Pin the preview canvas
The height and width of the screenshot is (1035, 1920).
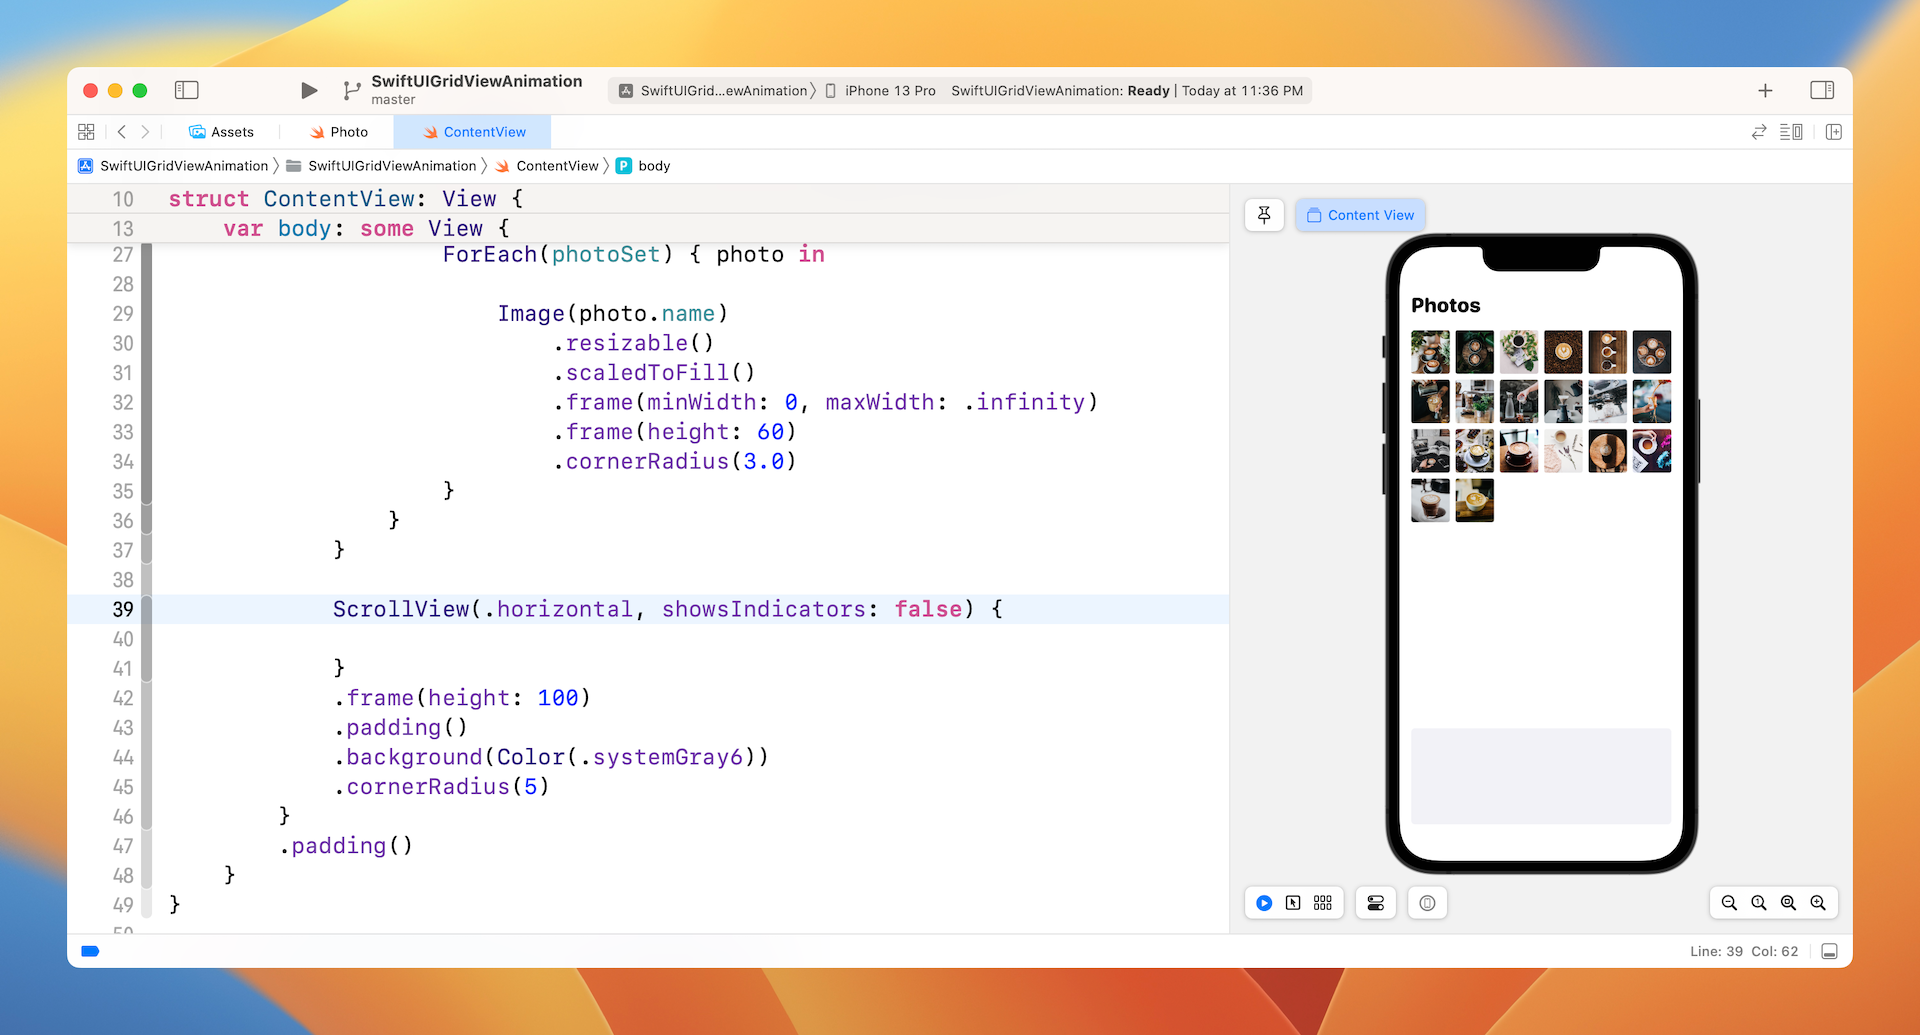[1264, 215]
